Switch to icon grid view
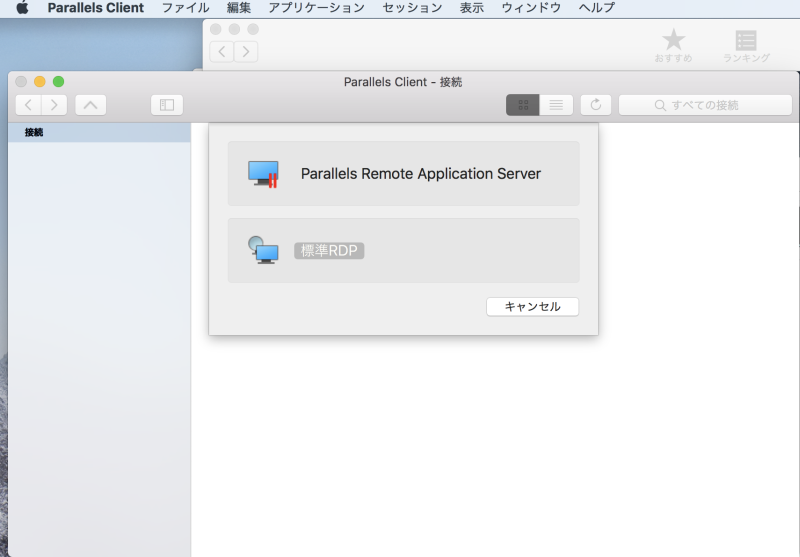 click(x=522, y=105)
